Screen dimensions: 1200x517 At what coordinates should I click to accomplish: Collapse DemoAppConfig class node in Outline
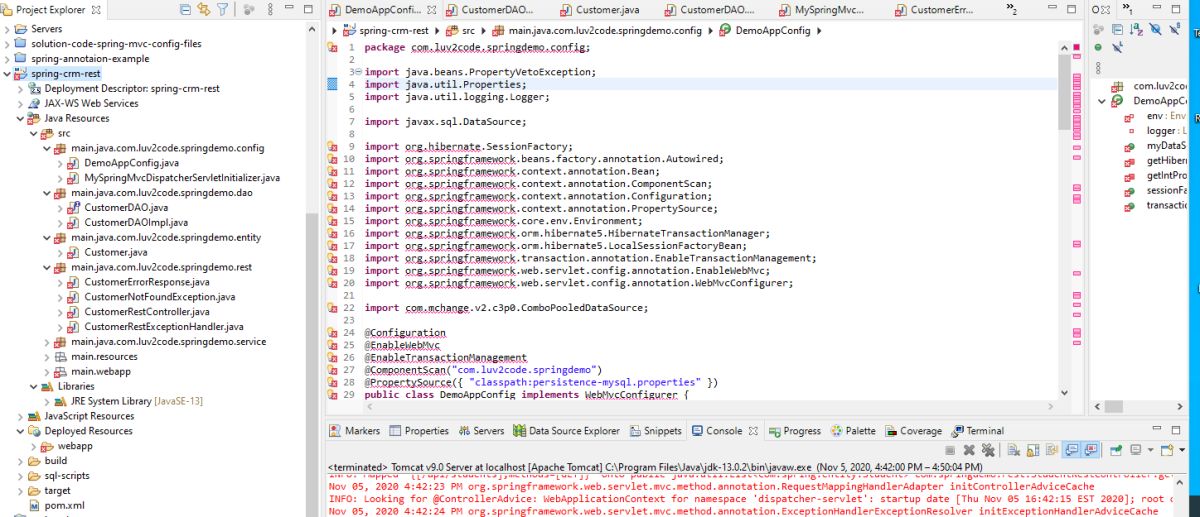pyautogui.click(x=1101, y=101)
